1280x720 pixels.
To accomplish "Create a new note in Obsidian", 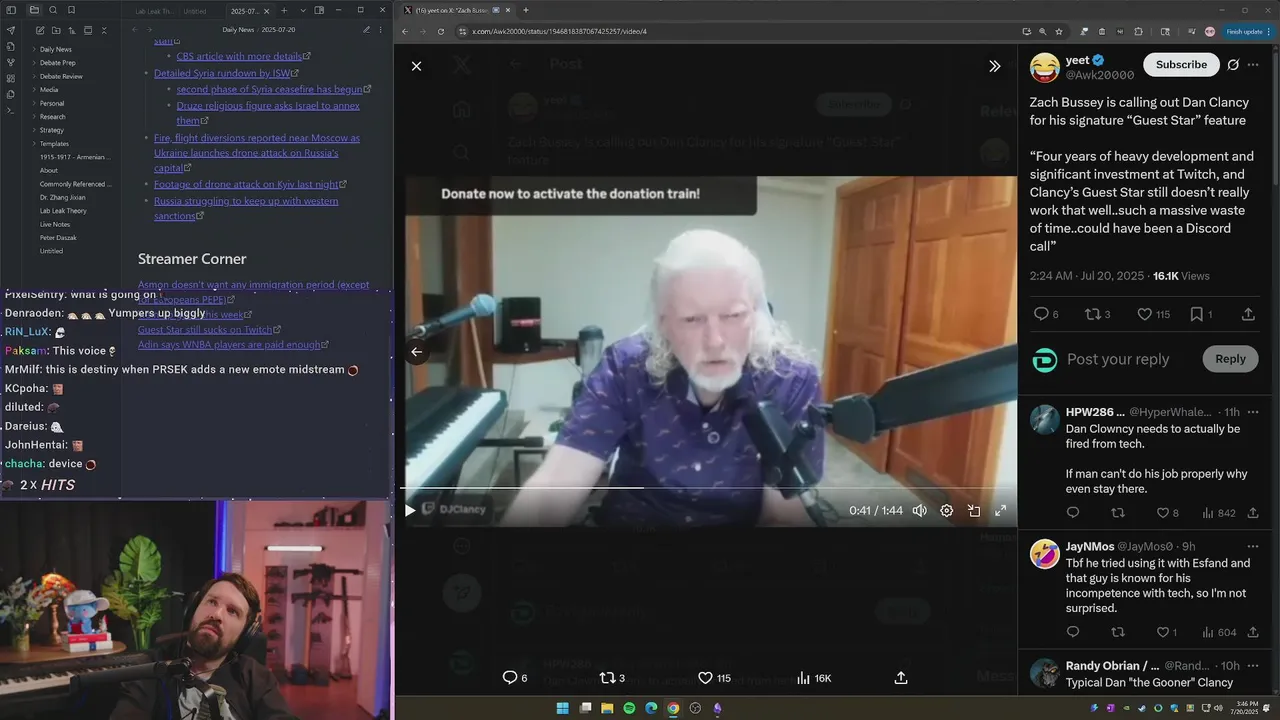I will click(x=39, y=30).
